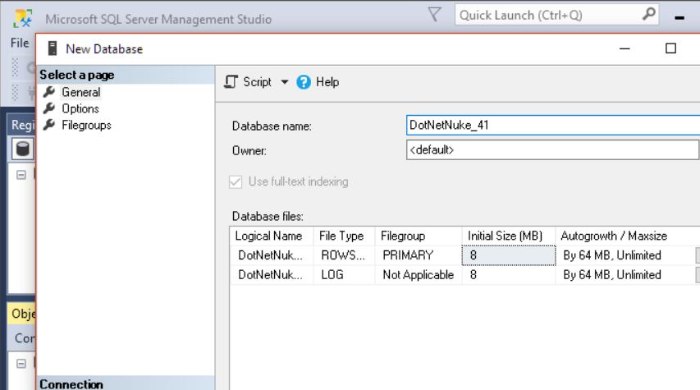700x390 pixels.
Task: Click the ROWS... file type cell
Action: [344, 256]
